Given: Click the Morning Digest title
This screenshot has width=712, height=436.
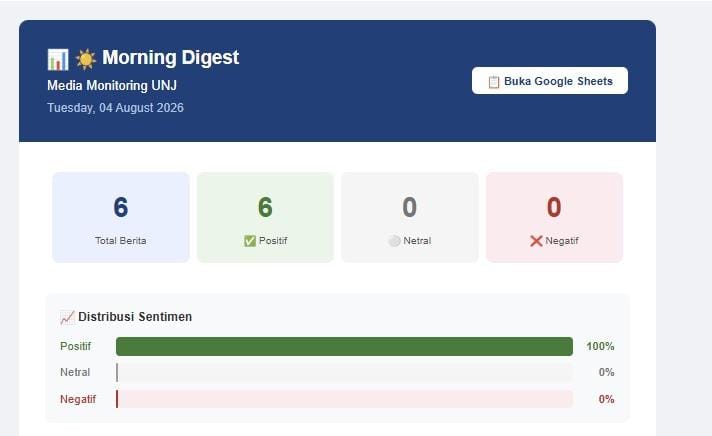Looking at the screenshot, I should click(x=170, y=58).
